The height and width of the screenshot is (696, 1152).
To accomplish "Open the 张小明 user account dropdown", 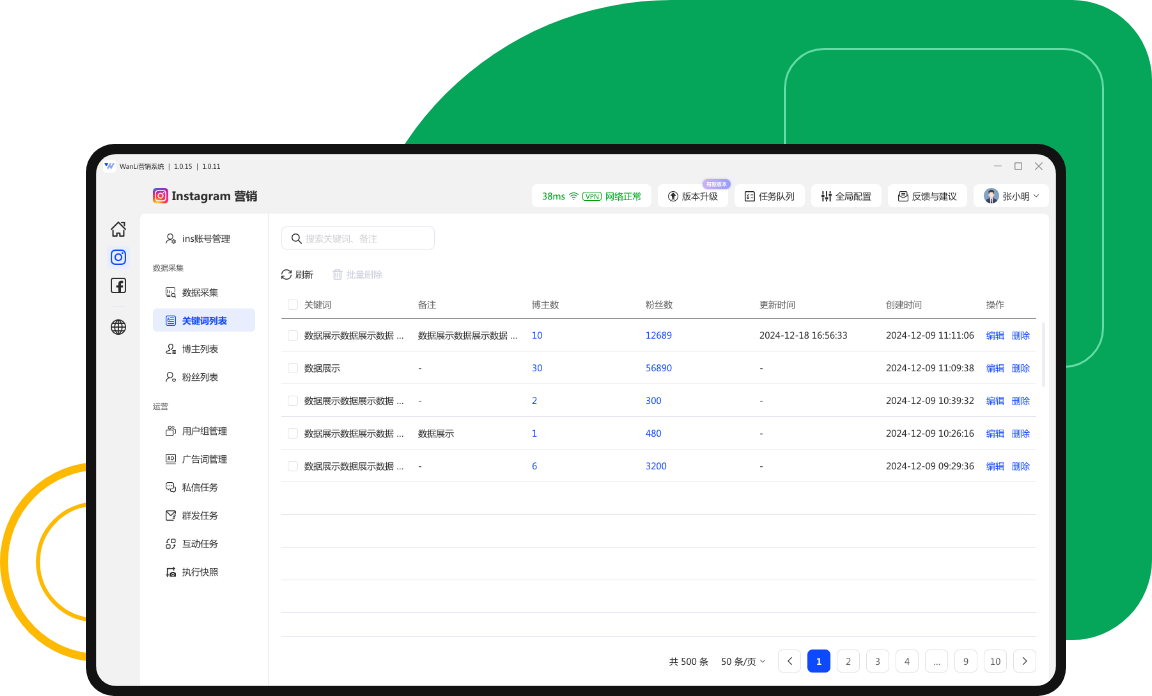I will [x=1011, y=196].
